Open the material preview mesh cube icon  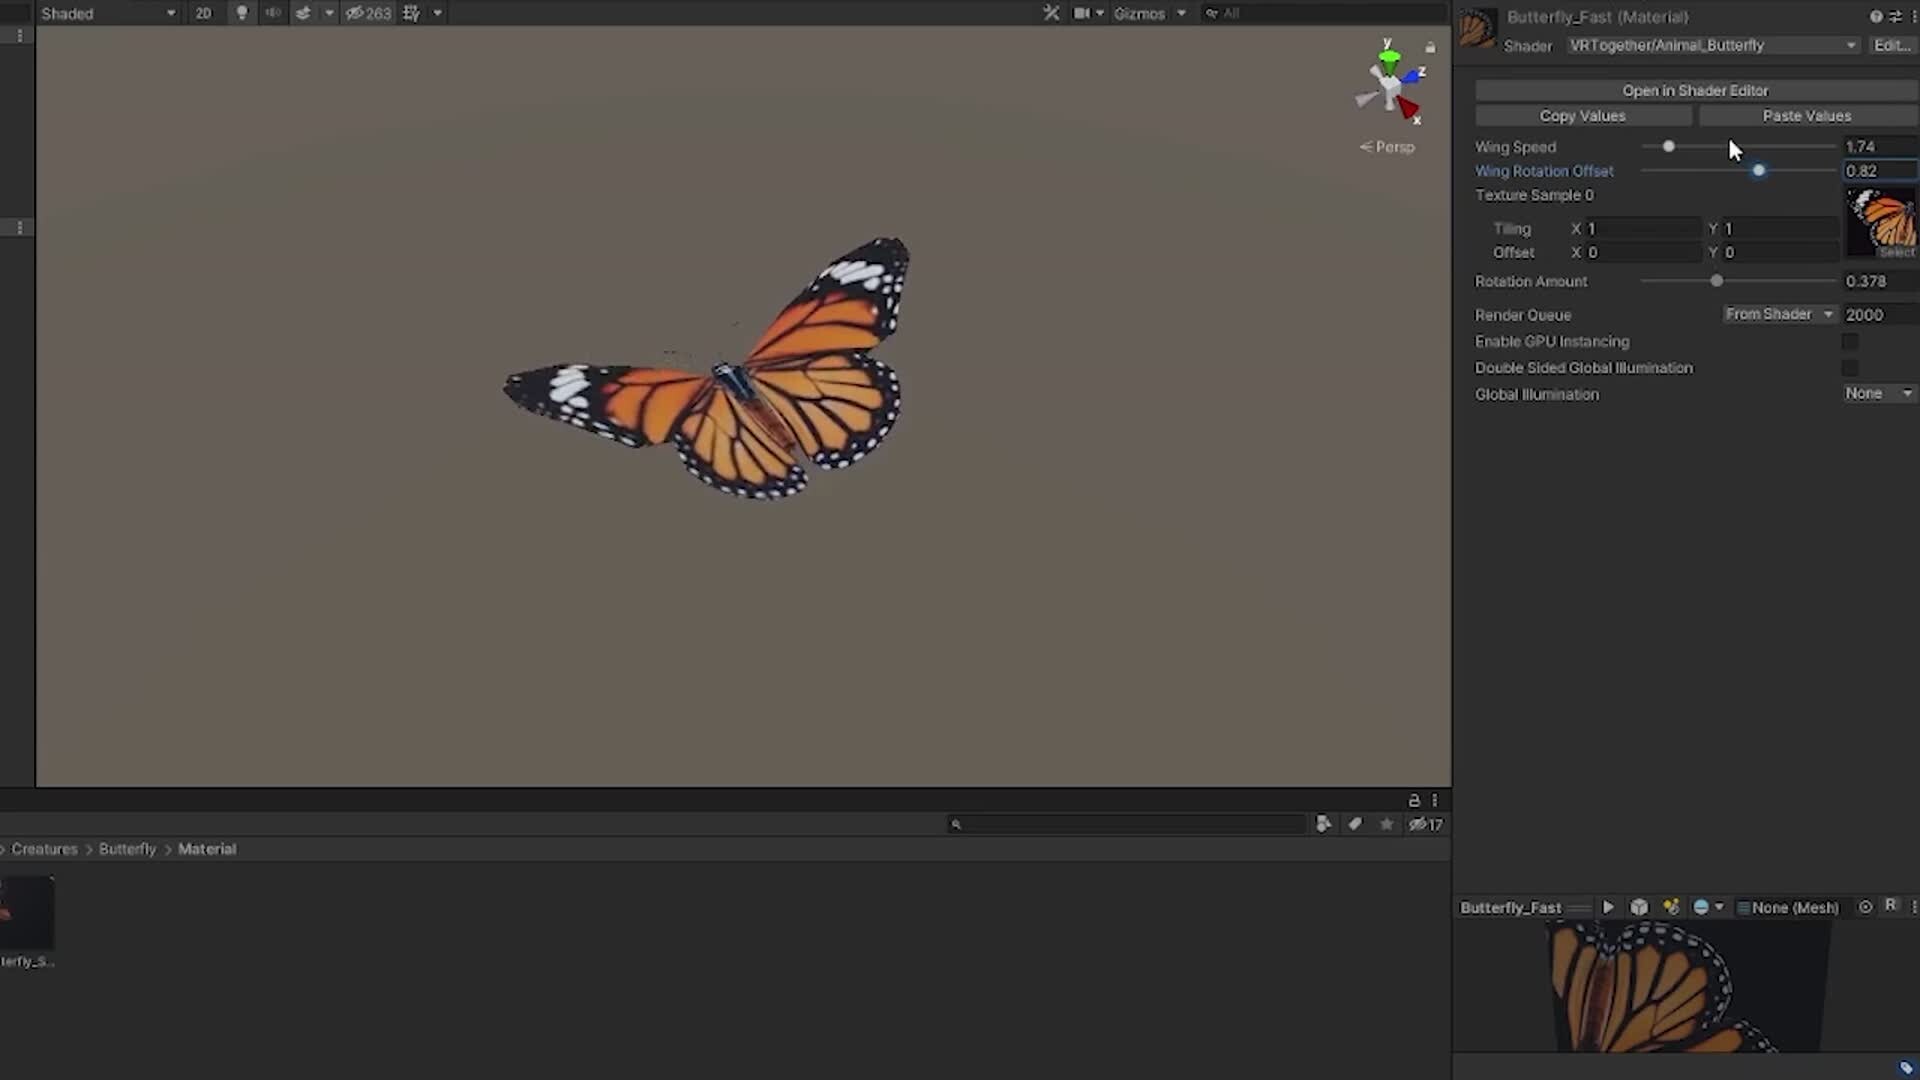[x=1638, y=907]
